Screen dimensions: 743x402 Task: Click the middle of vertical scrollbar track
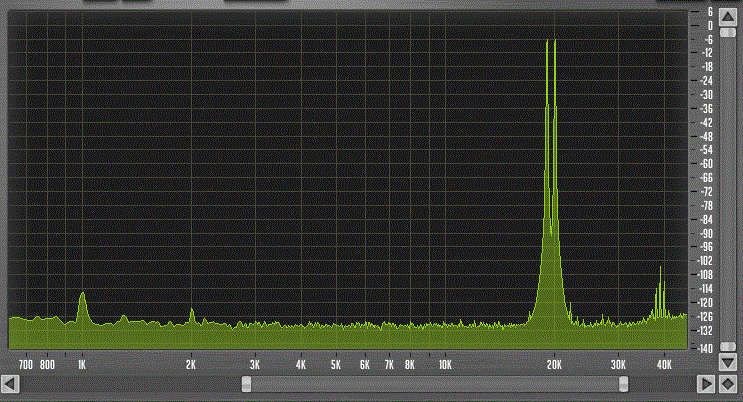(728, 190)
